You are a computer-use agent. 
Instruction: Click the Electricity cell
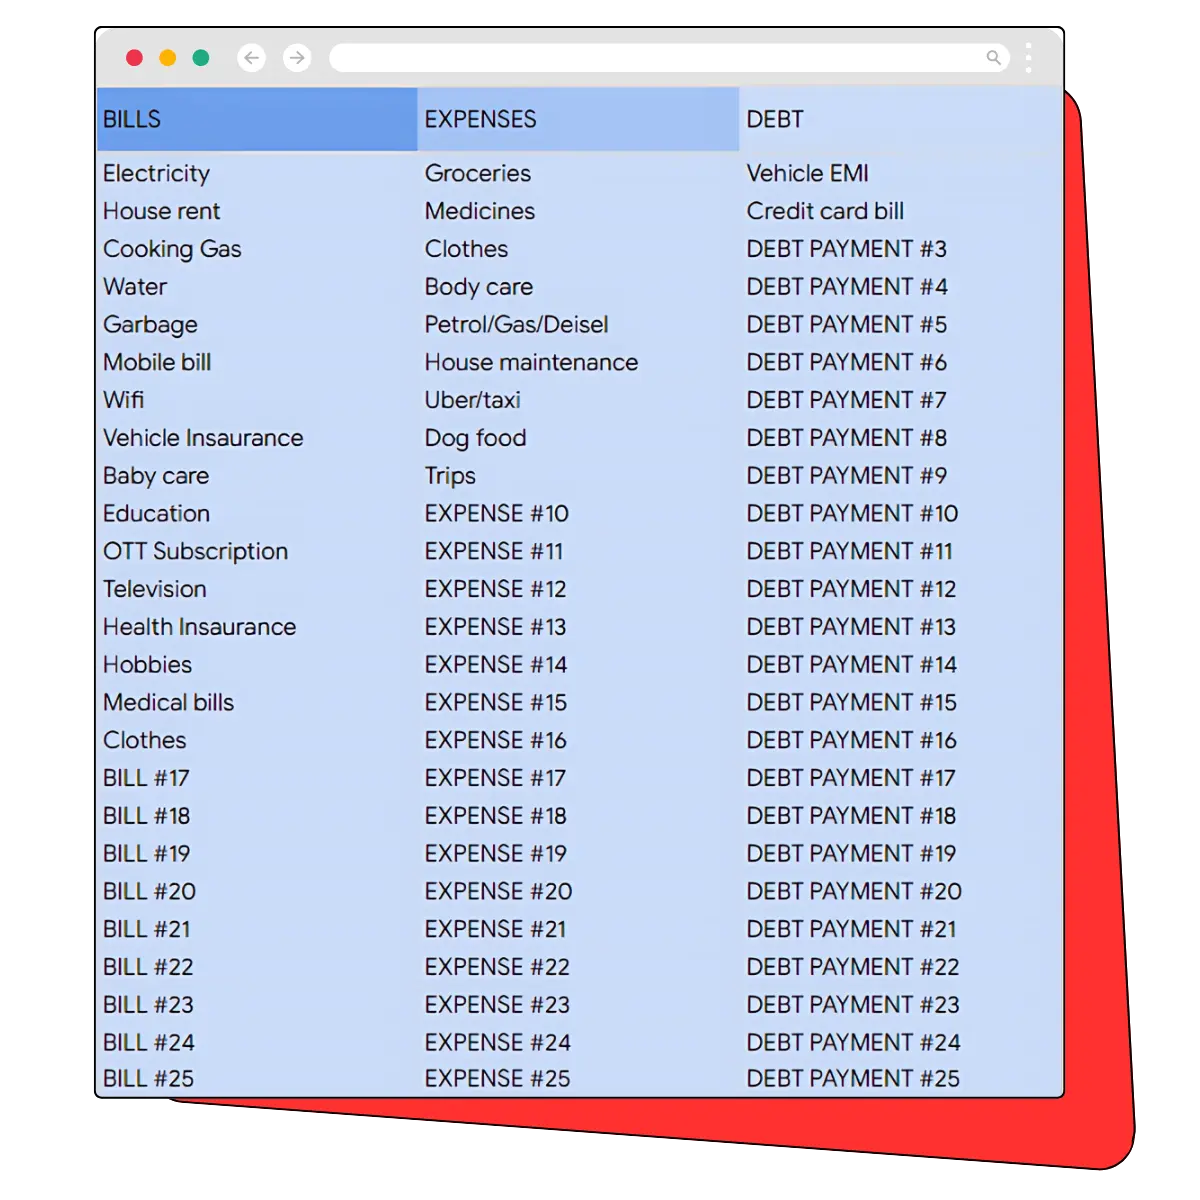click(x=156, y=173)
